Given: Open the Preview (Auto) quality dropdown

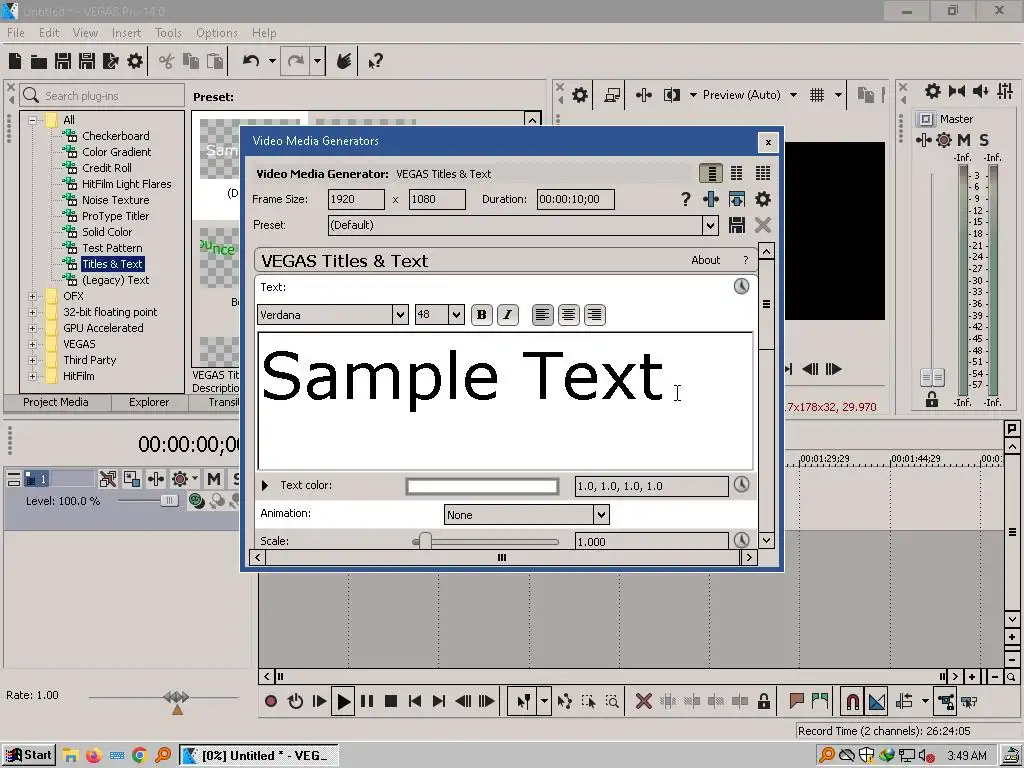Looking at the screenshot, I should pyautogui.click(x=793, y=95).
